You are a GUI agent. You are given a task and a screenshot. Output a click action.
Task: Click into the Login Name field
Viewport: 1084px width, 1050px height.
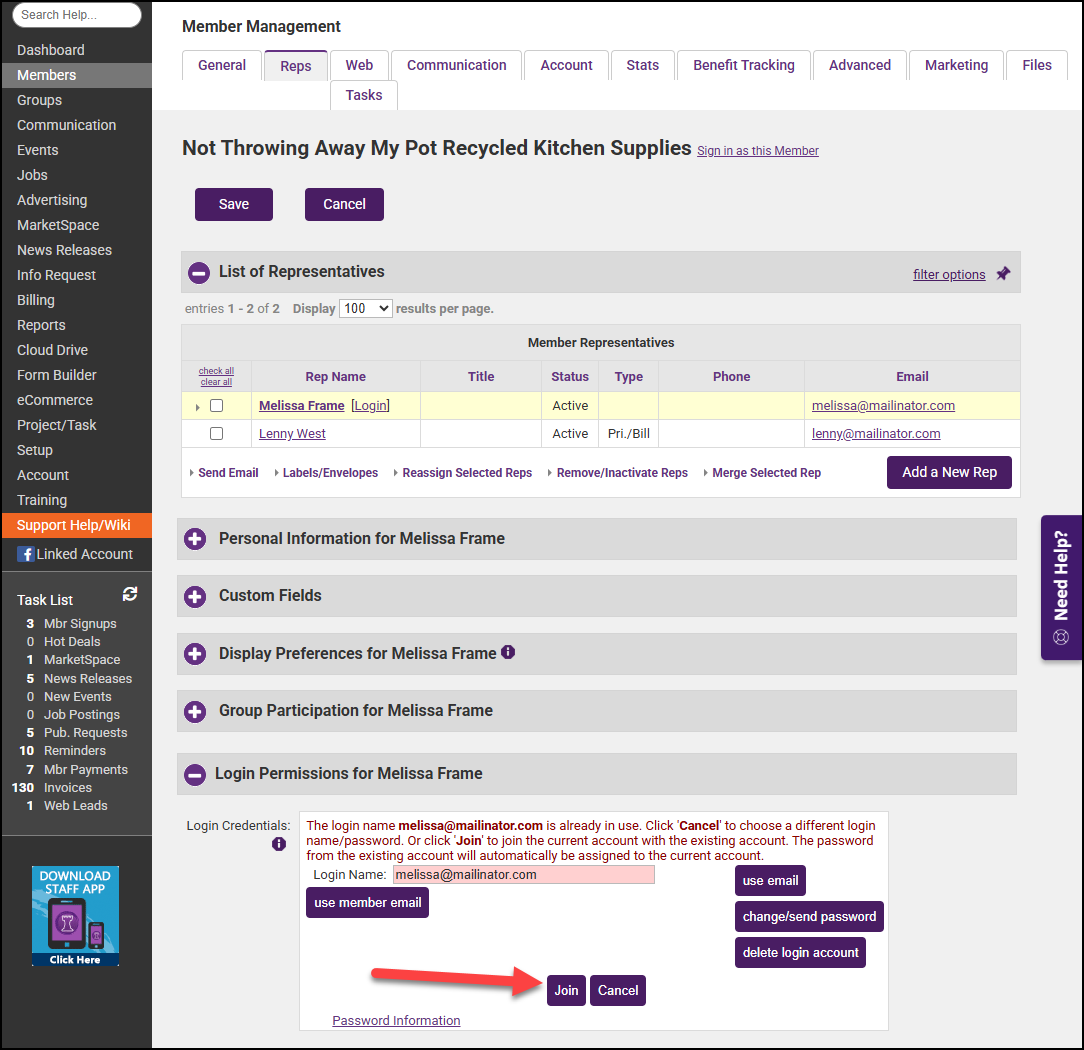[x=524, y=874]
